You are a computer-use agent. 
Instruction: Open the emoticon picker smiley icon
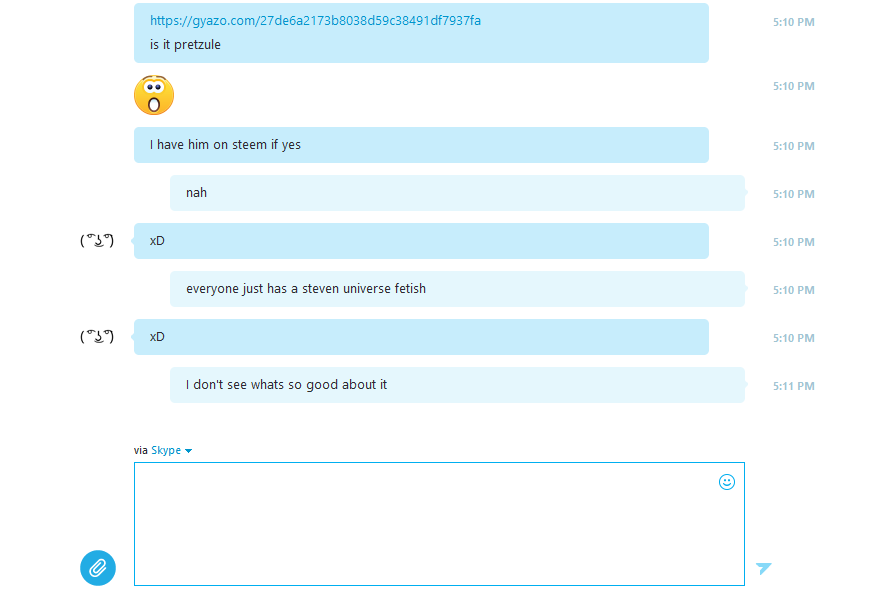click(726, 482)
